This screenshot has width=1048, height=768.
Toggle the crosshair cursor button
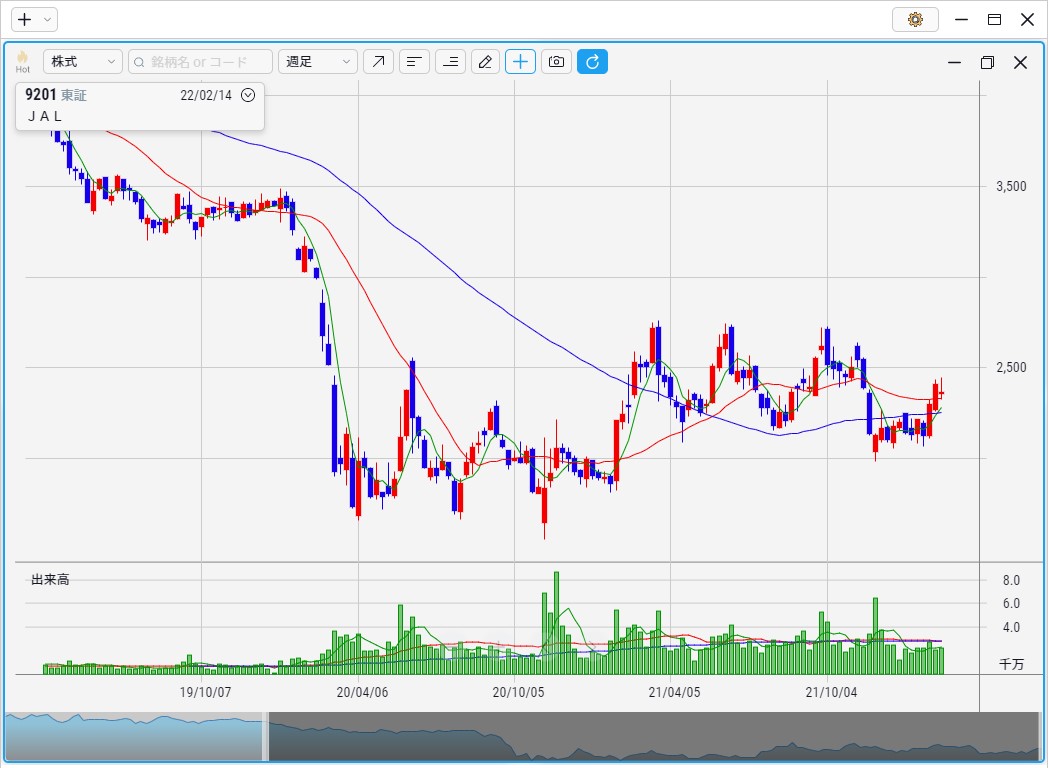click(521, 62)
